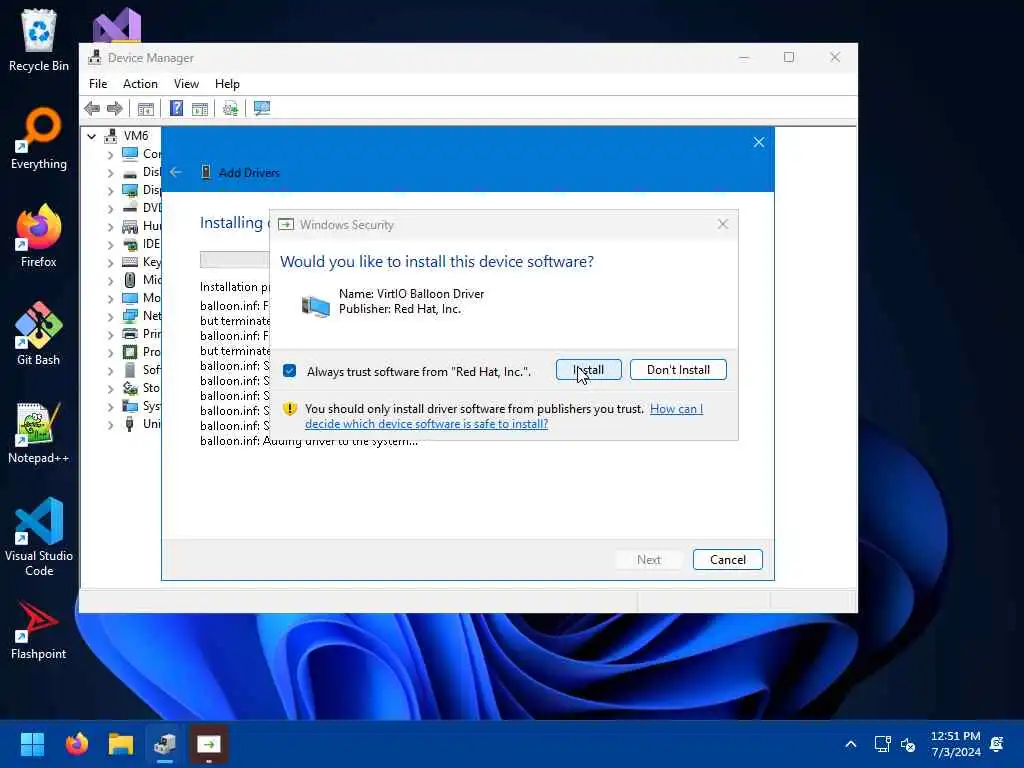Click Cancel in Add Drivers wizard
Image resolution: width=1024 pixels, height=768 pixels.
(728, 560)
